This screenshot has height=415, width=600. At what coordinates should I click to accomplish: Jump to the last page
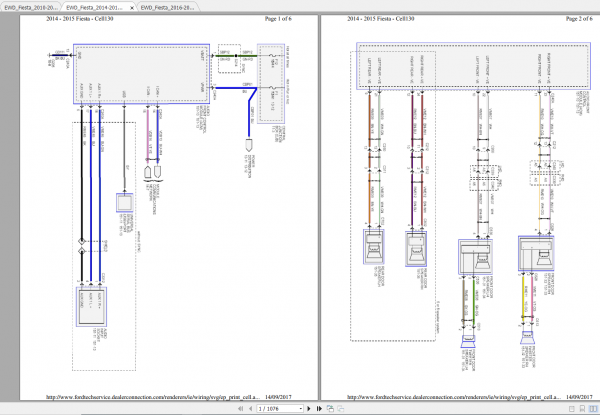(x=319, y=408)
